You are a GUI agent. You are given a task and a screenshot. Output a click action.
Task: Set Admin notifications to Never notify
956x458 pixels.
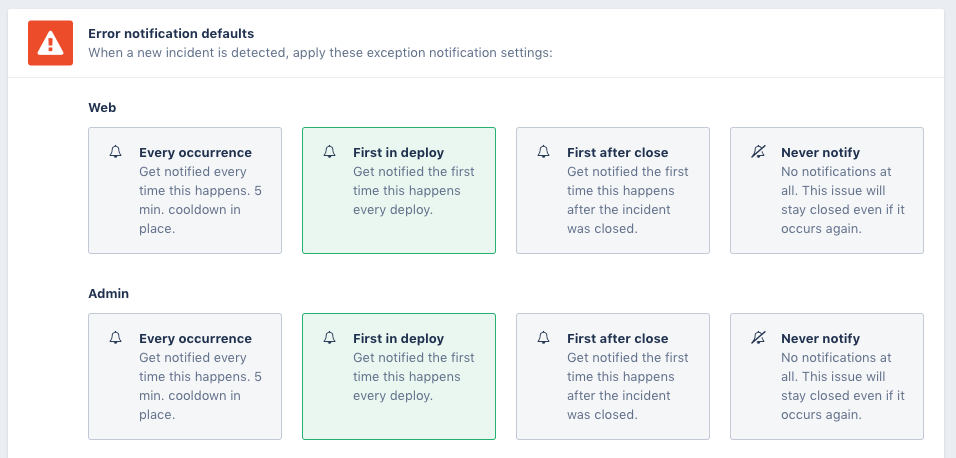[827, 377]
